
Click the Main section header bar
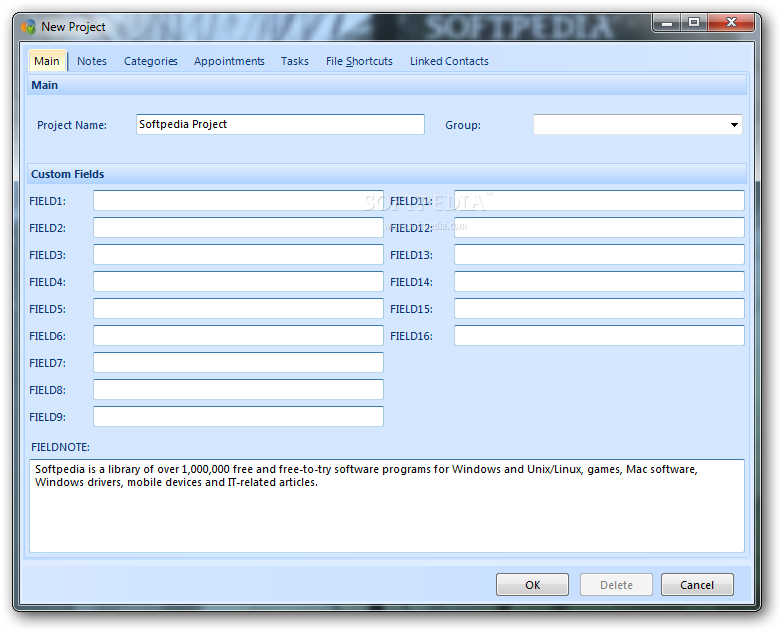click(x=387, y=85)
